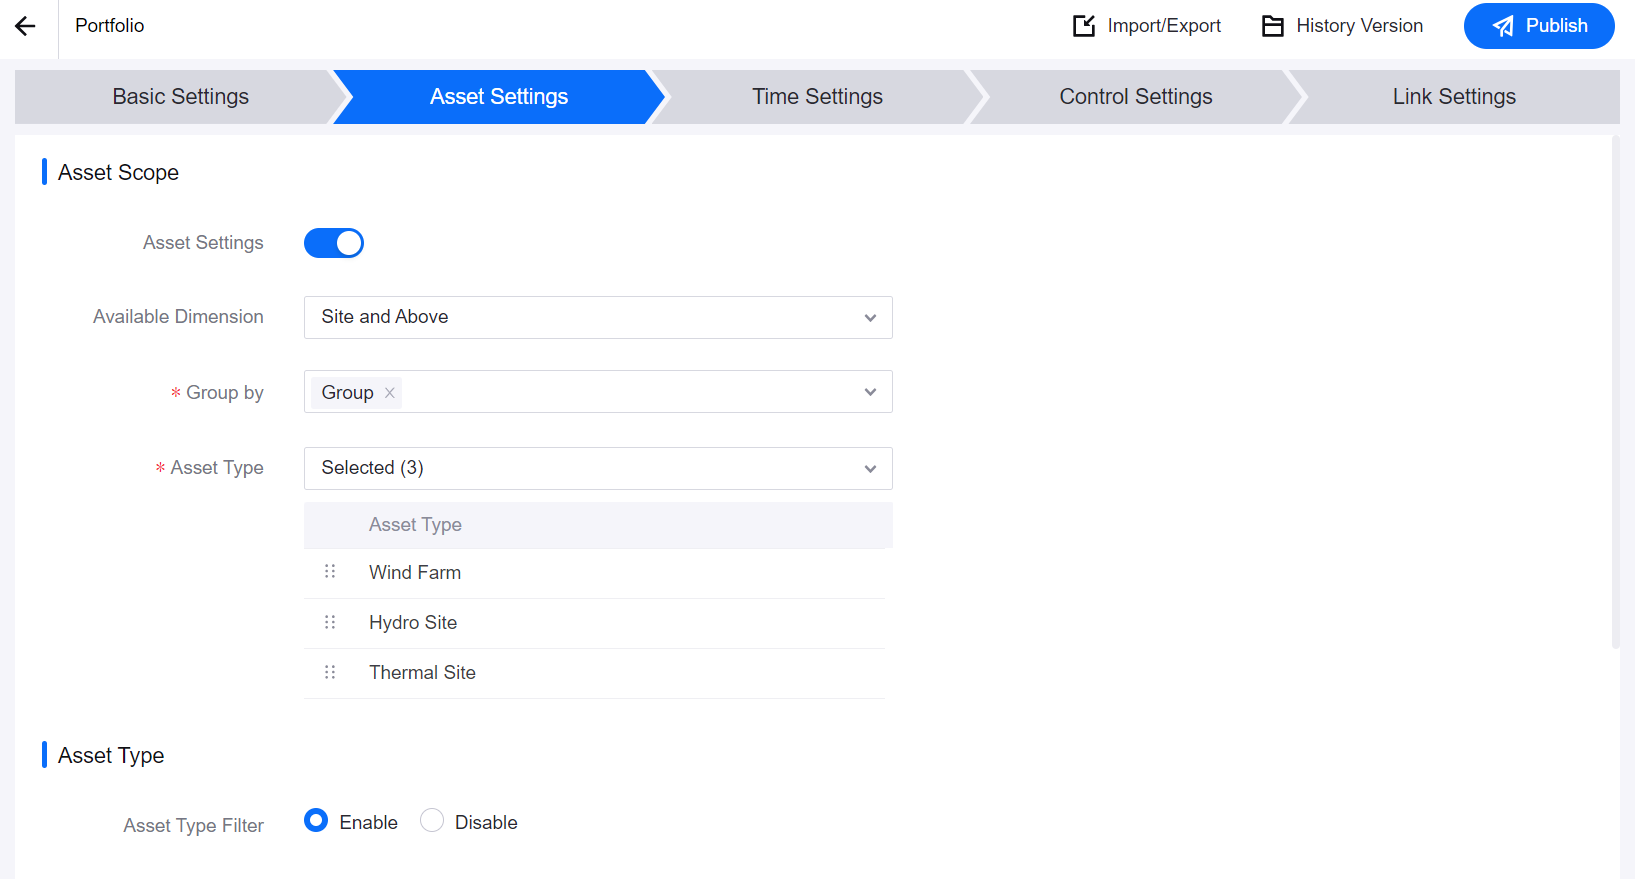Open the Asset Type Selected (3) dropdown
Viewport: 1635px width, 879px height.
point(597,468)
